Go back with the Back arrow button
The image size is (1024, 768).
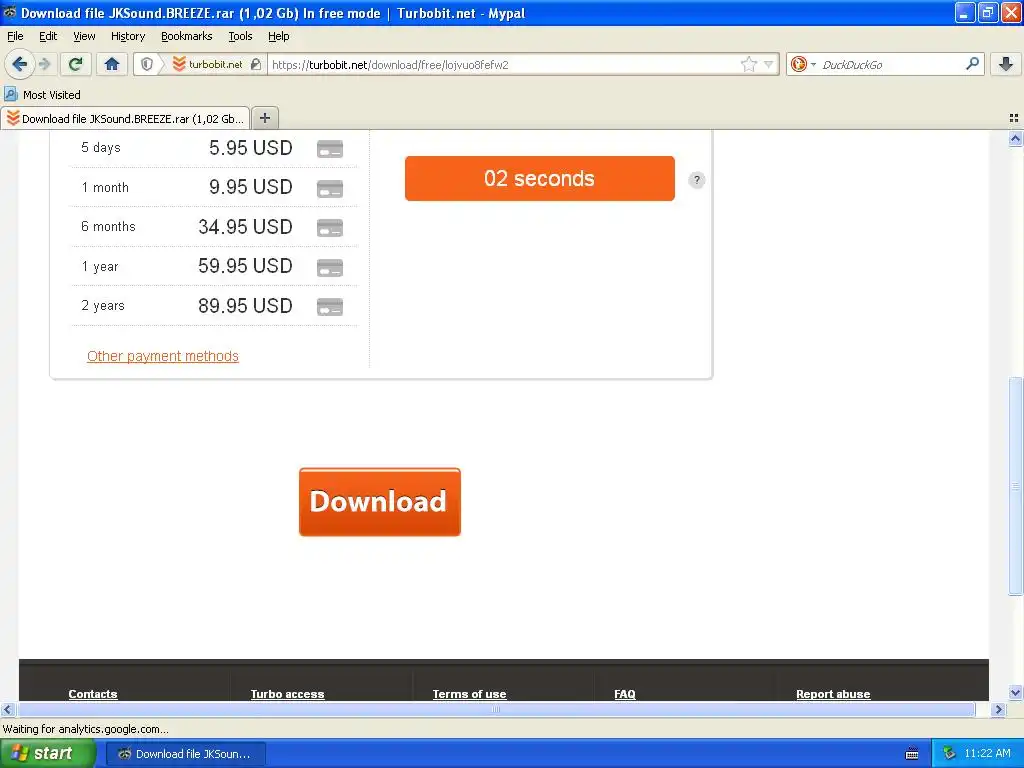pos(19,64)
